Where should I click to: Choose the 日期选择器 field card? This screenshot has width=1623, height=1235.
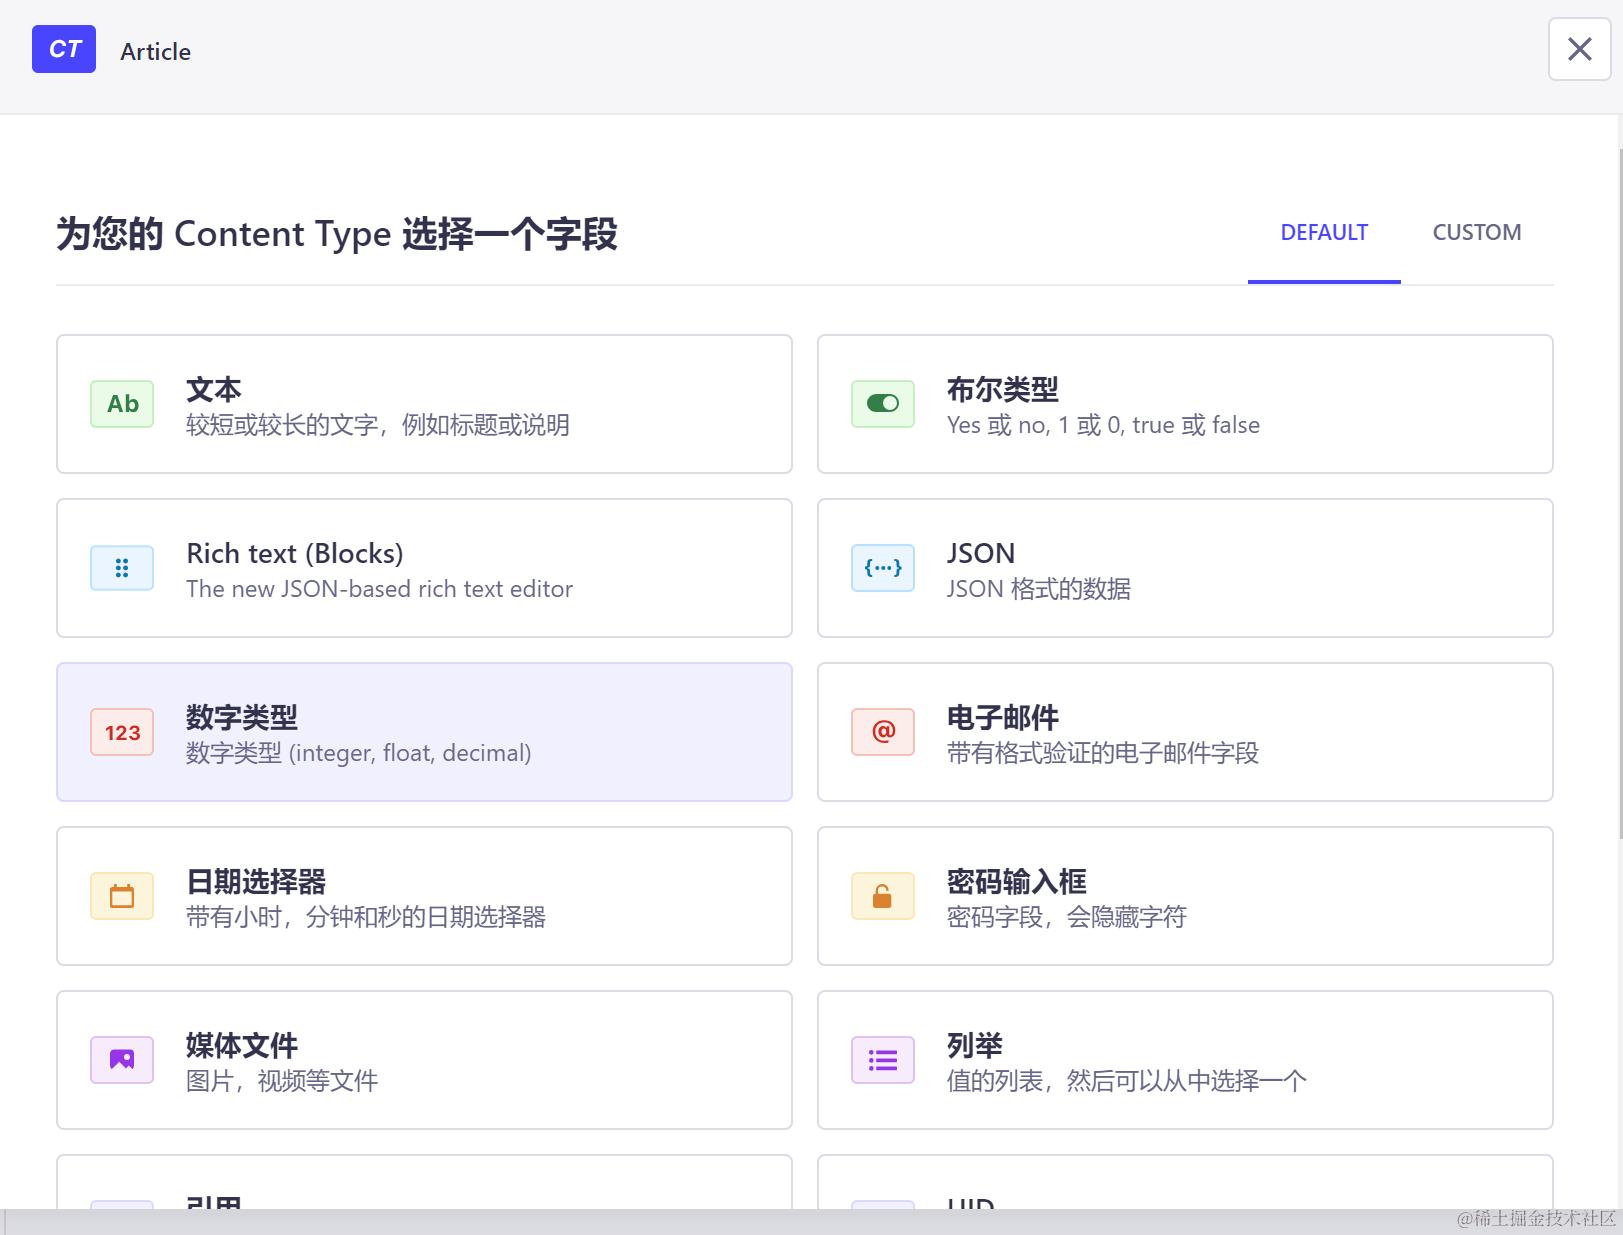point(424,896)
